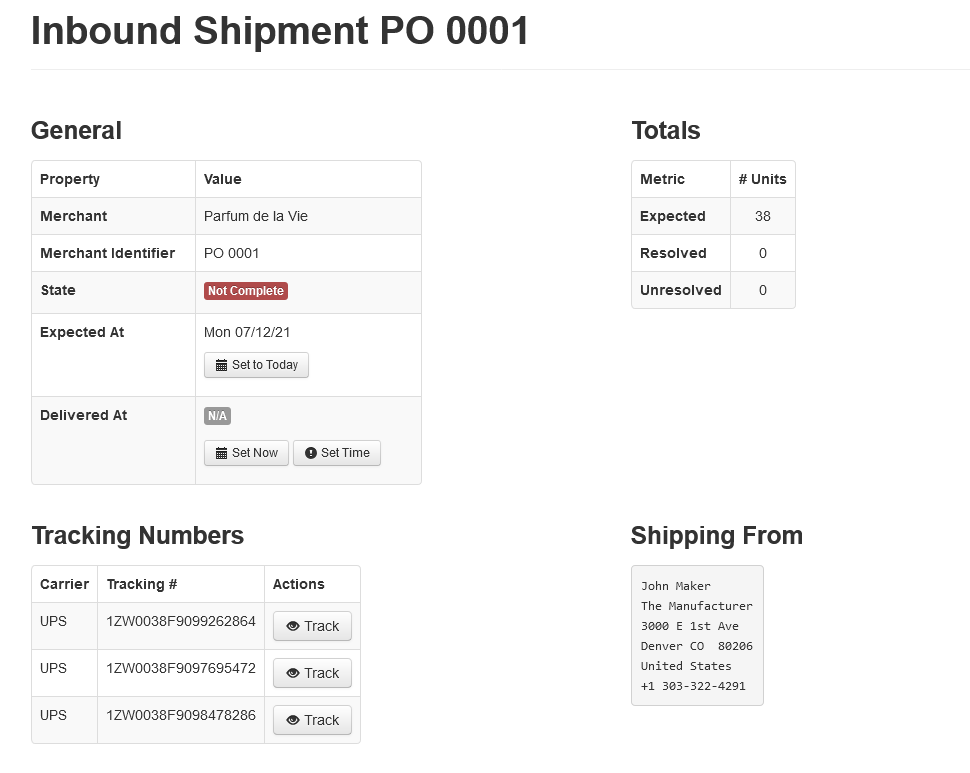Click the N/A delivered badge
Viewport: 970px width, 773px height.
click(217, 416)
